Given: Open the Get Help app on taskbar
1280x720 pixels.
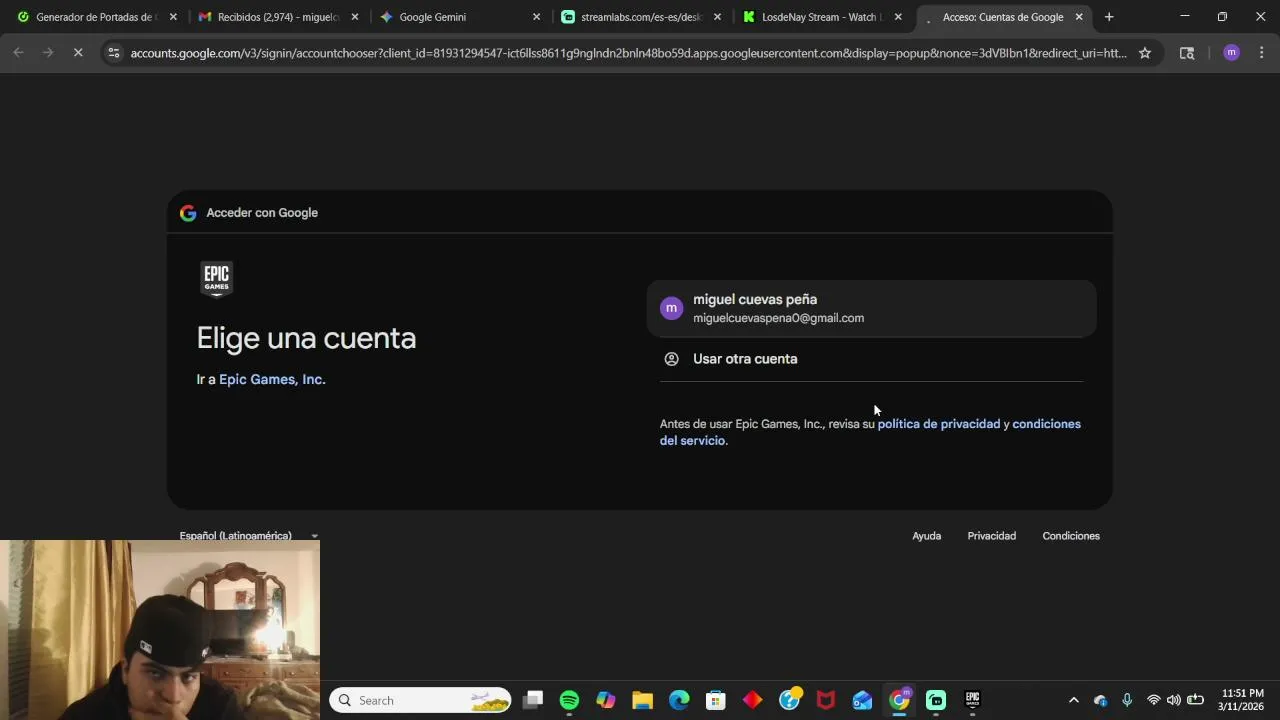Looking at the screenshot, I should (790, 698).
